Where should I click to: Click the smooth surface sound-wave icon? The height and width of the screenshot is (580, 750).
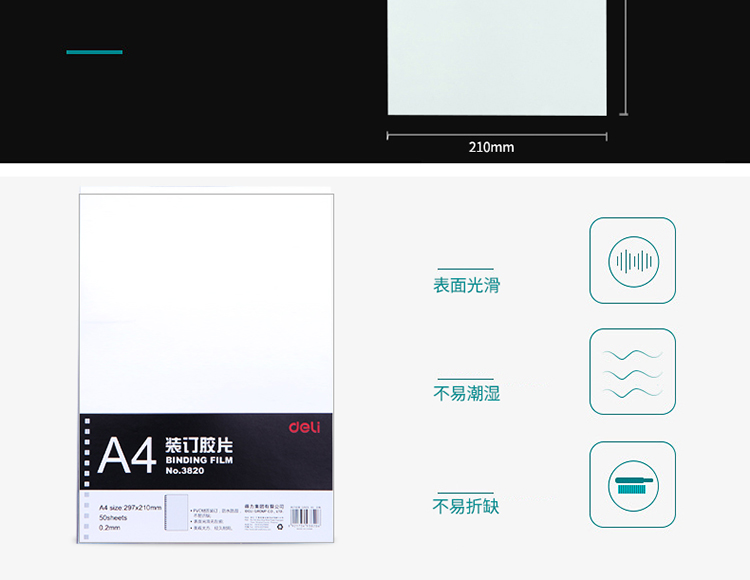[x=633, y=261]
